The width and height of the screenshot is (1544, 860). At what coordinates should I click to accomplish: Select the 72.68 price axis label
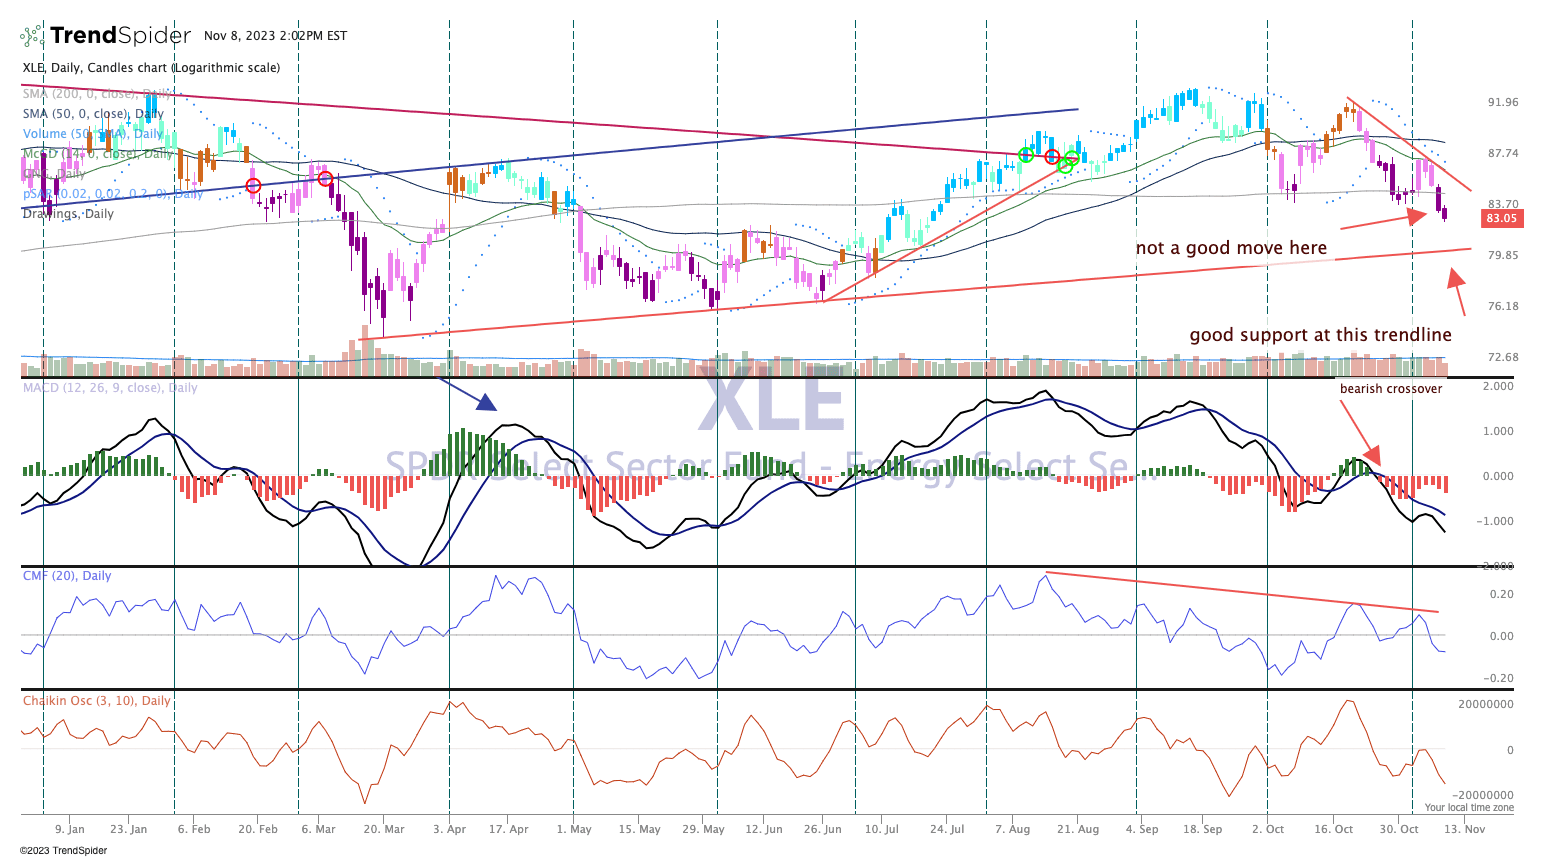[1503, 357]
